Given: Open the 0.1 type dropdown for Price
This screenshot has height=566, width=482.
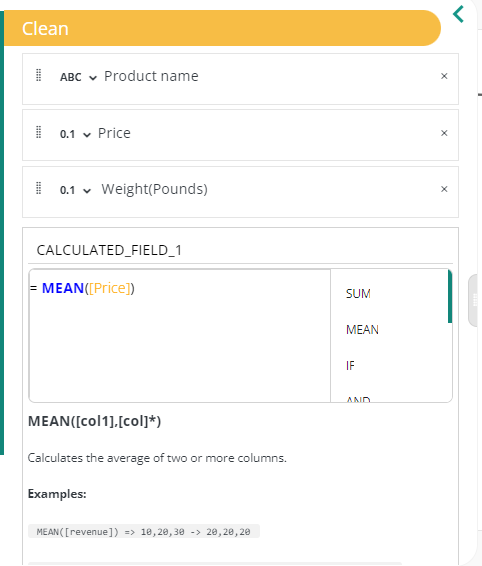Looking at the screenshot, I should [75, 134].
